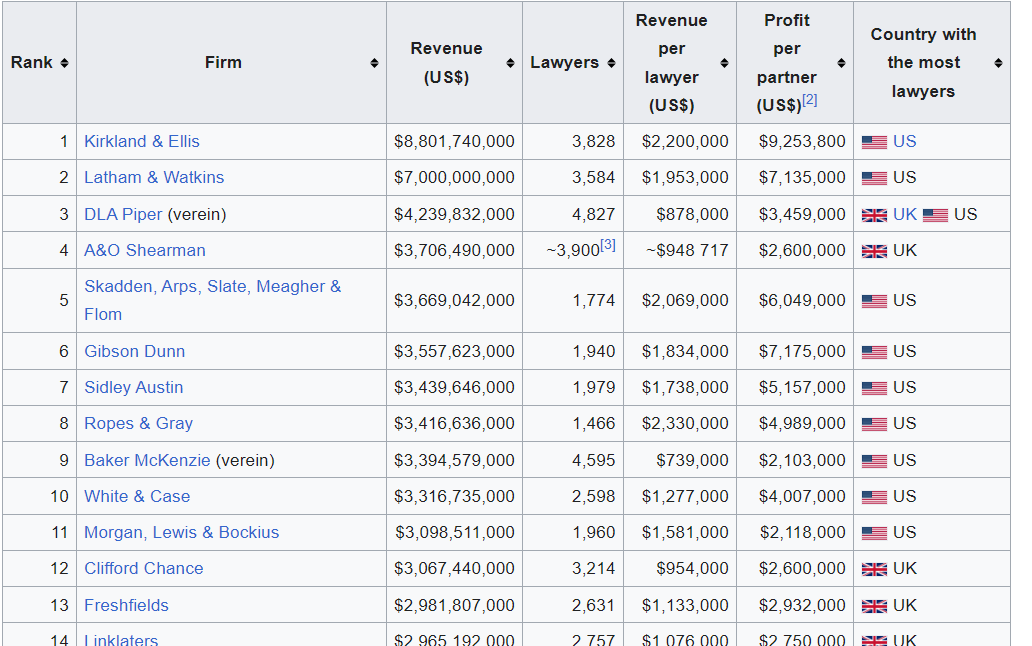Click US flag in Latham & Watkins row

874,178
